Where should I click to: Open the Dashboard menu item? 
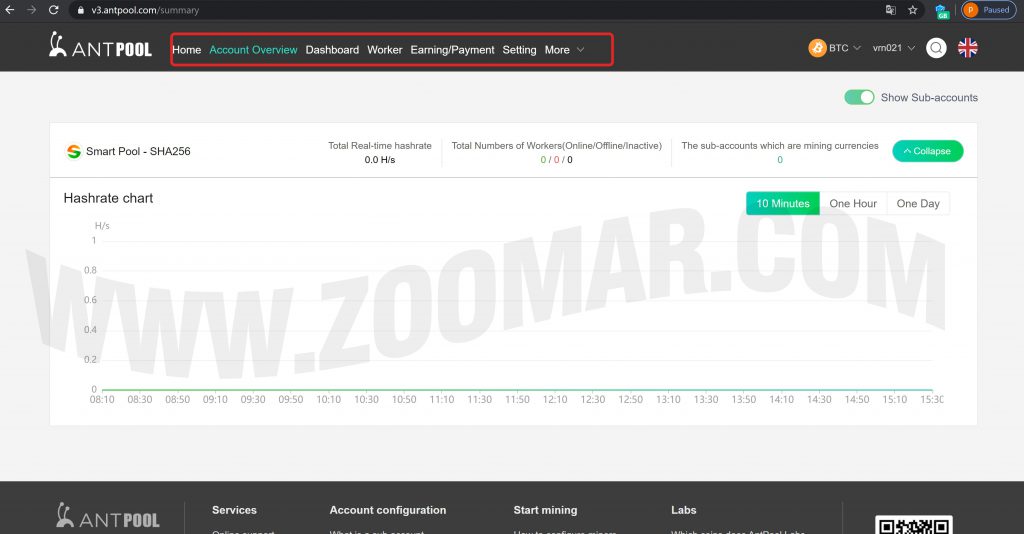pyautogui.click(x=332, y=50)
